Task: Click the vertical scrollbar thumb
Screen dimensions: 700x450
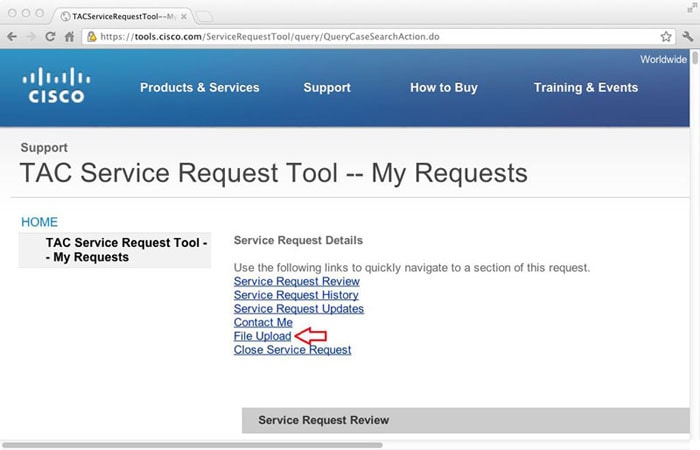Action: pos(695,58)
